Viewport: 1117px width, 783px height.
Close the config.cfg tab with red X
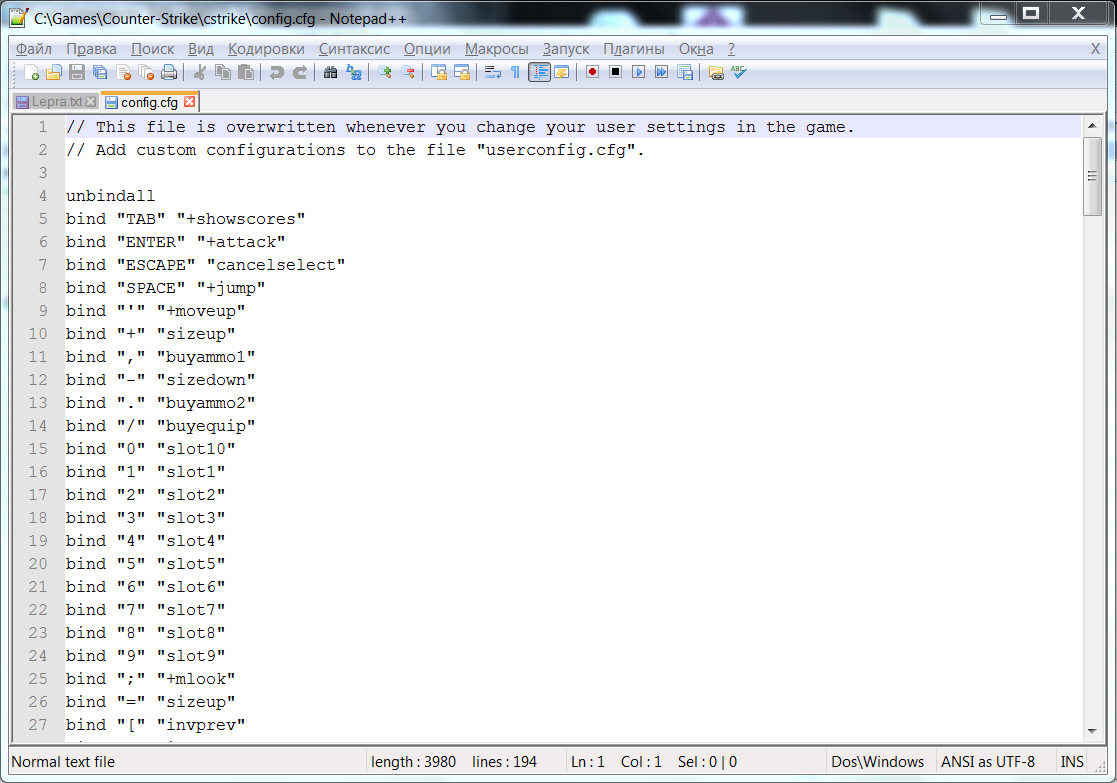(189, 102)
